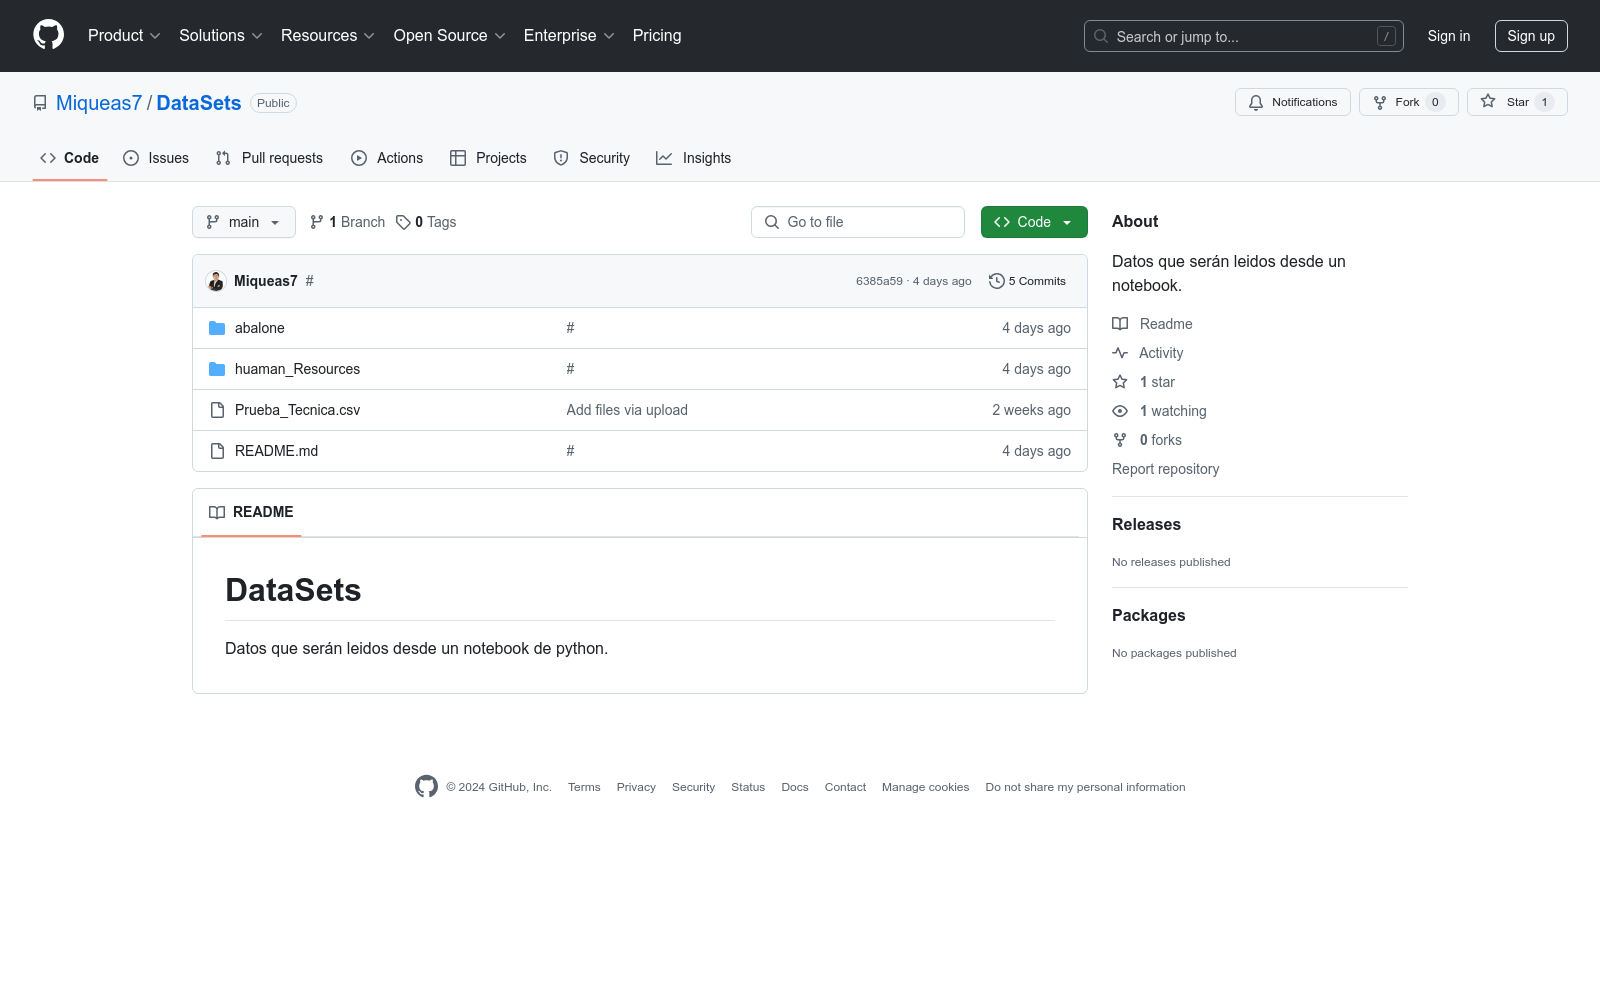Open the Pricing page
This screenshot has height=1000, width=1600.
click(x=657, y=36)
